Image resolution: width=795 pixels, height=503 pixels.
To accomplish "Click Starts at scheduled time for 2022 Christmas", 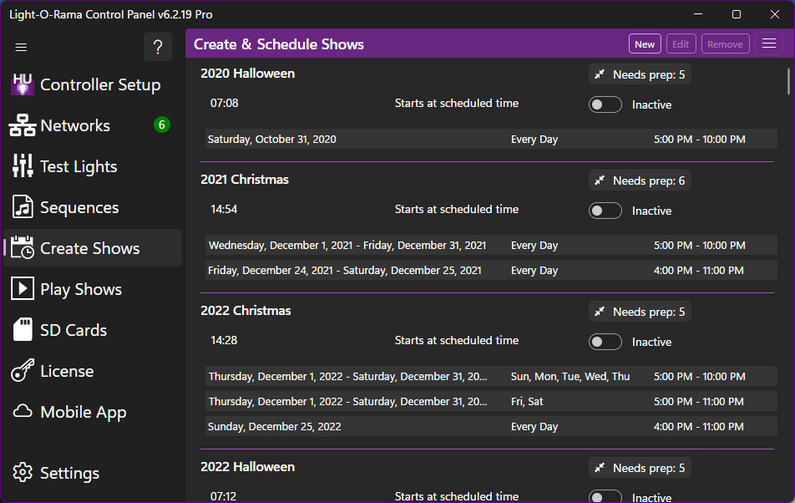I will (456, 340).
